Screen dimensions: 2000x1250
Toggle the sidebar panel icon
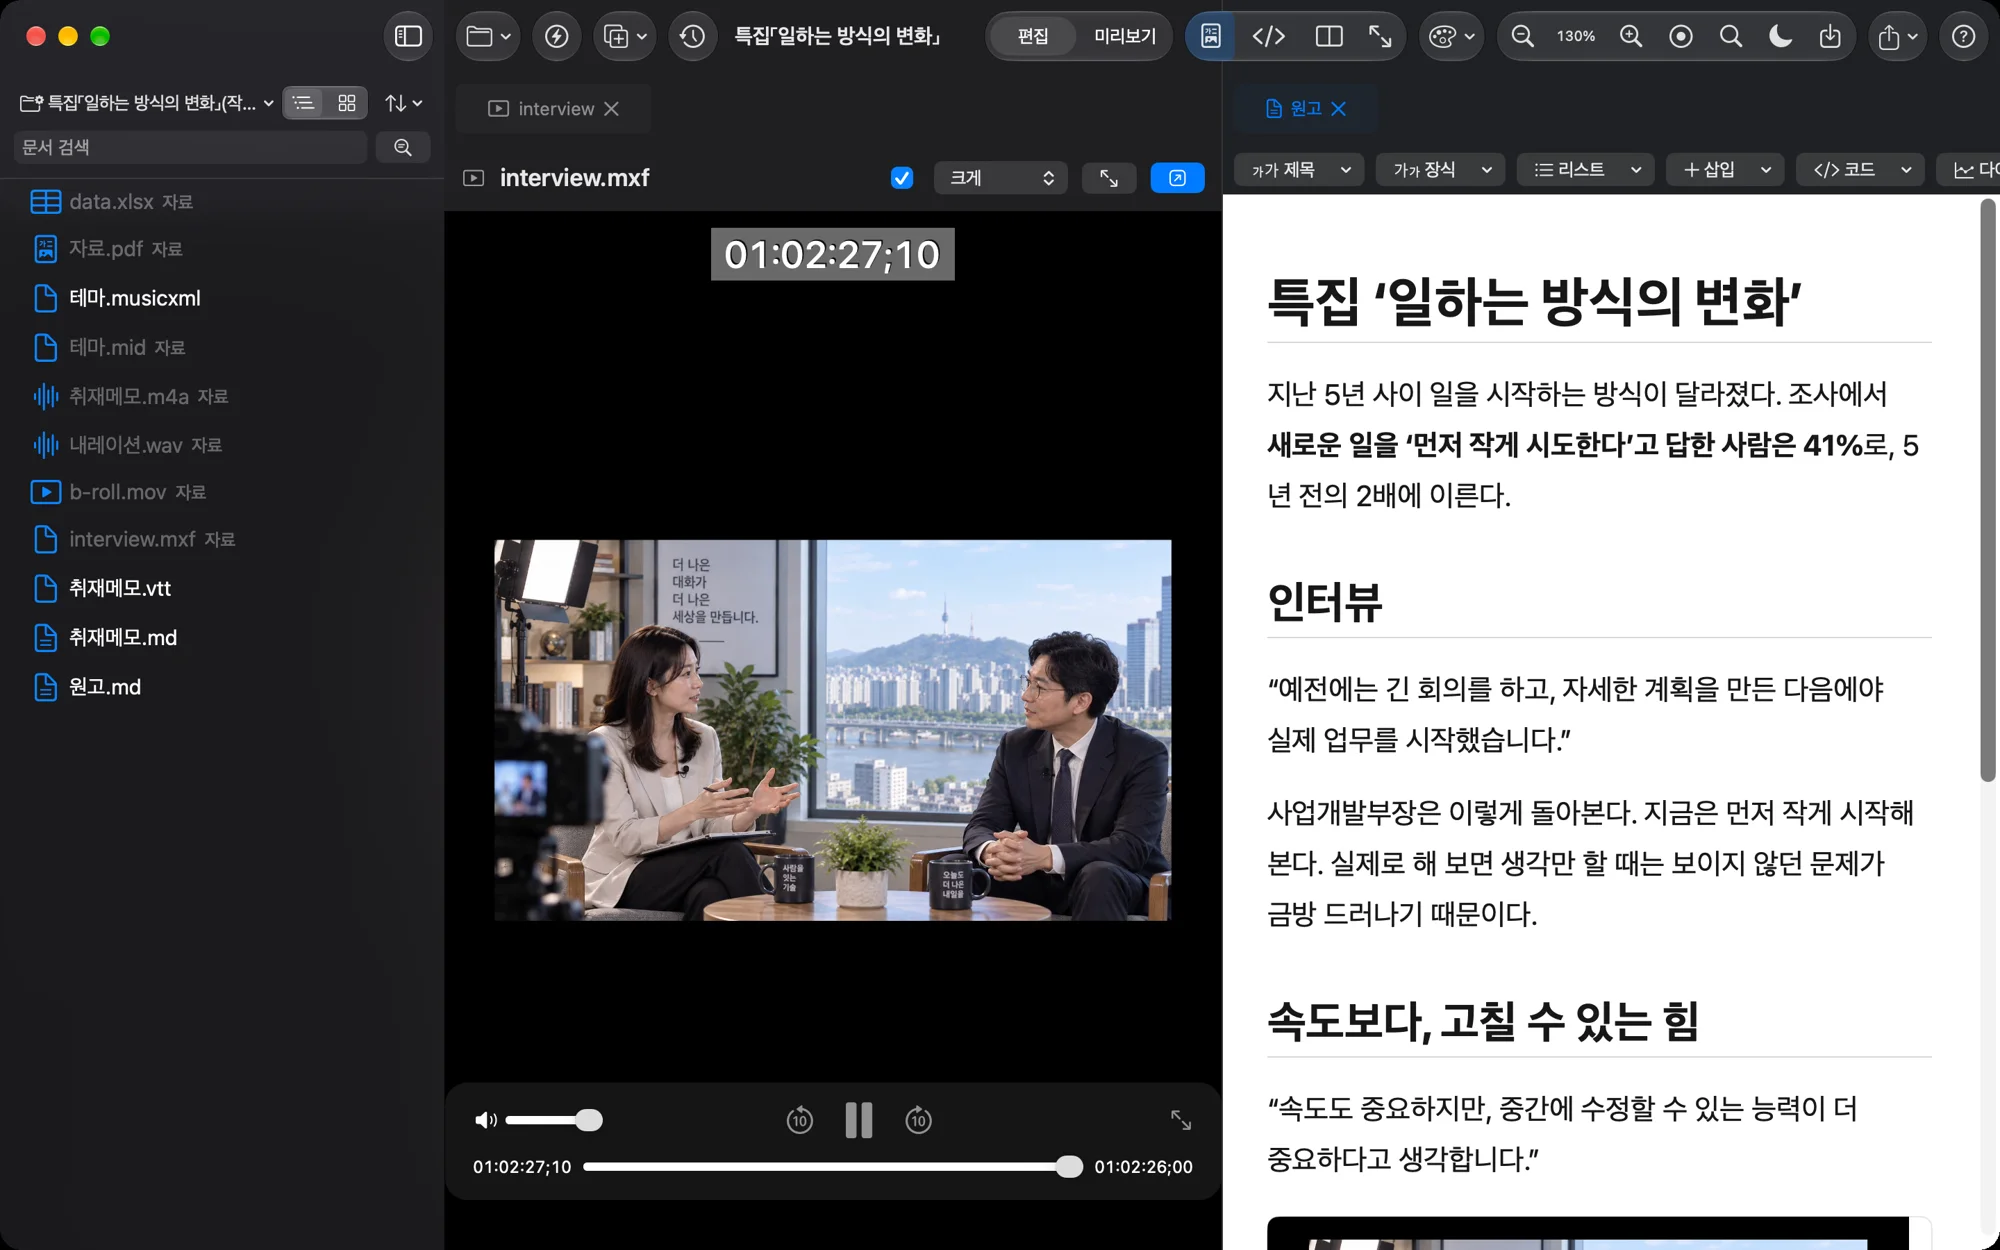[x=408, y=37]
